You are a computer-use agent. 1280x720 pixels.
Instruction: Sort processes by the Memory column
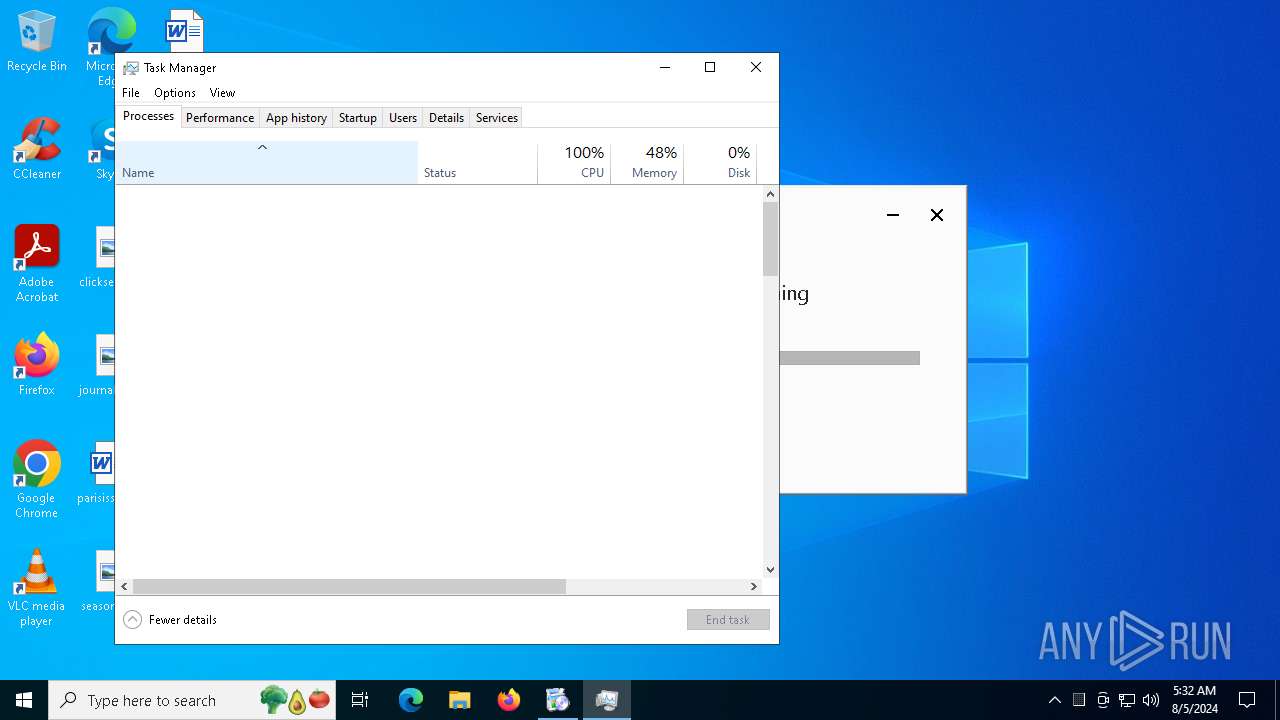[x=647, y=163]
